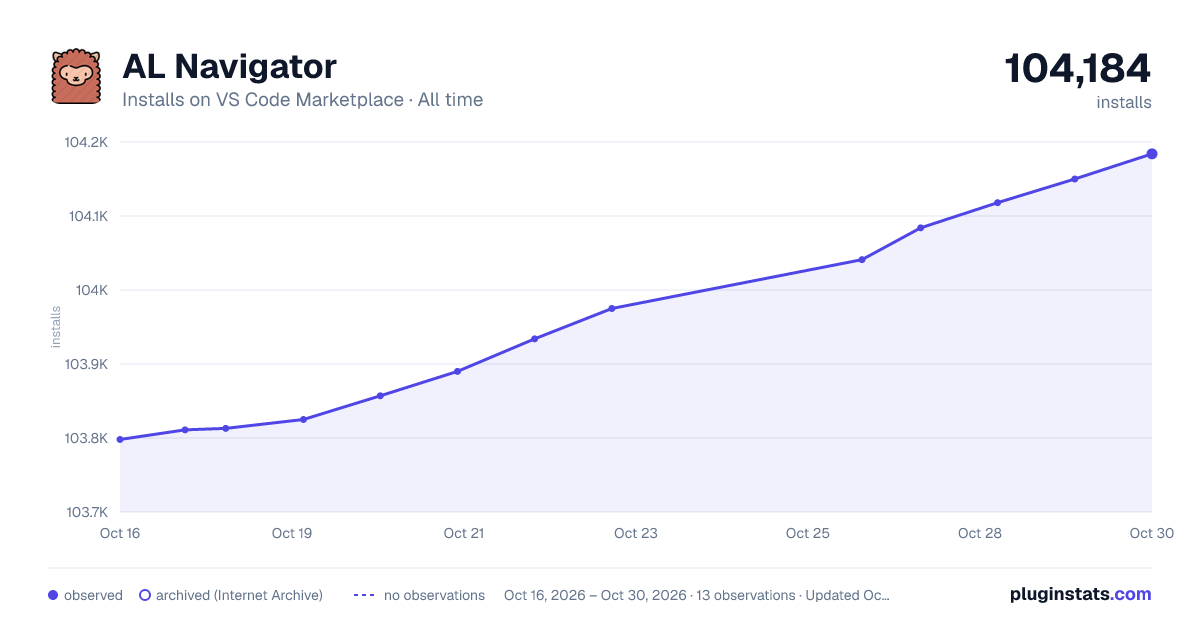The height and width of the screenshot is (630, 1200).
Task: Click the 103.8K y-axis label
Action: click(86, 438)
